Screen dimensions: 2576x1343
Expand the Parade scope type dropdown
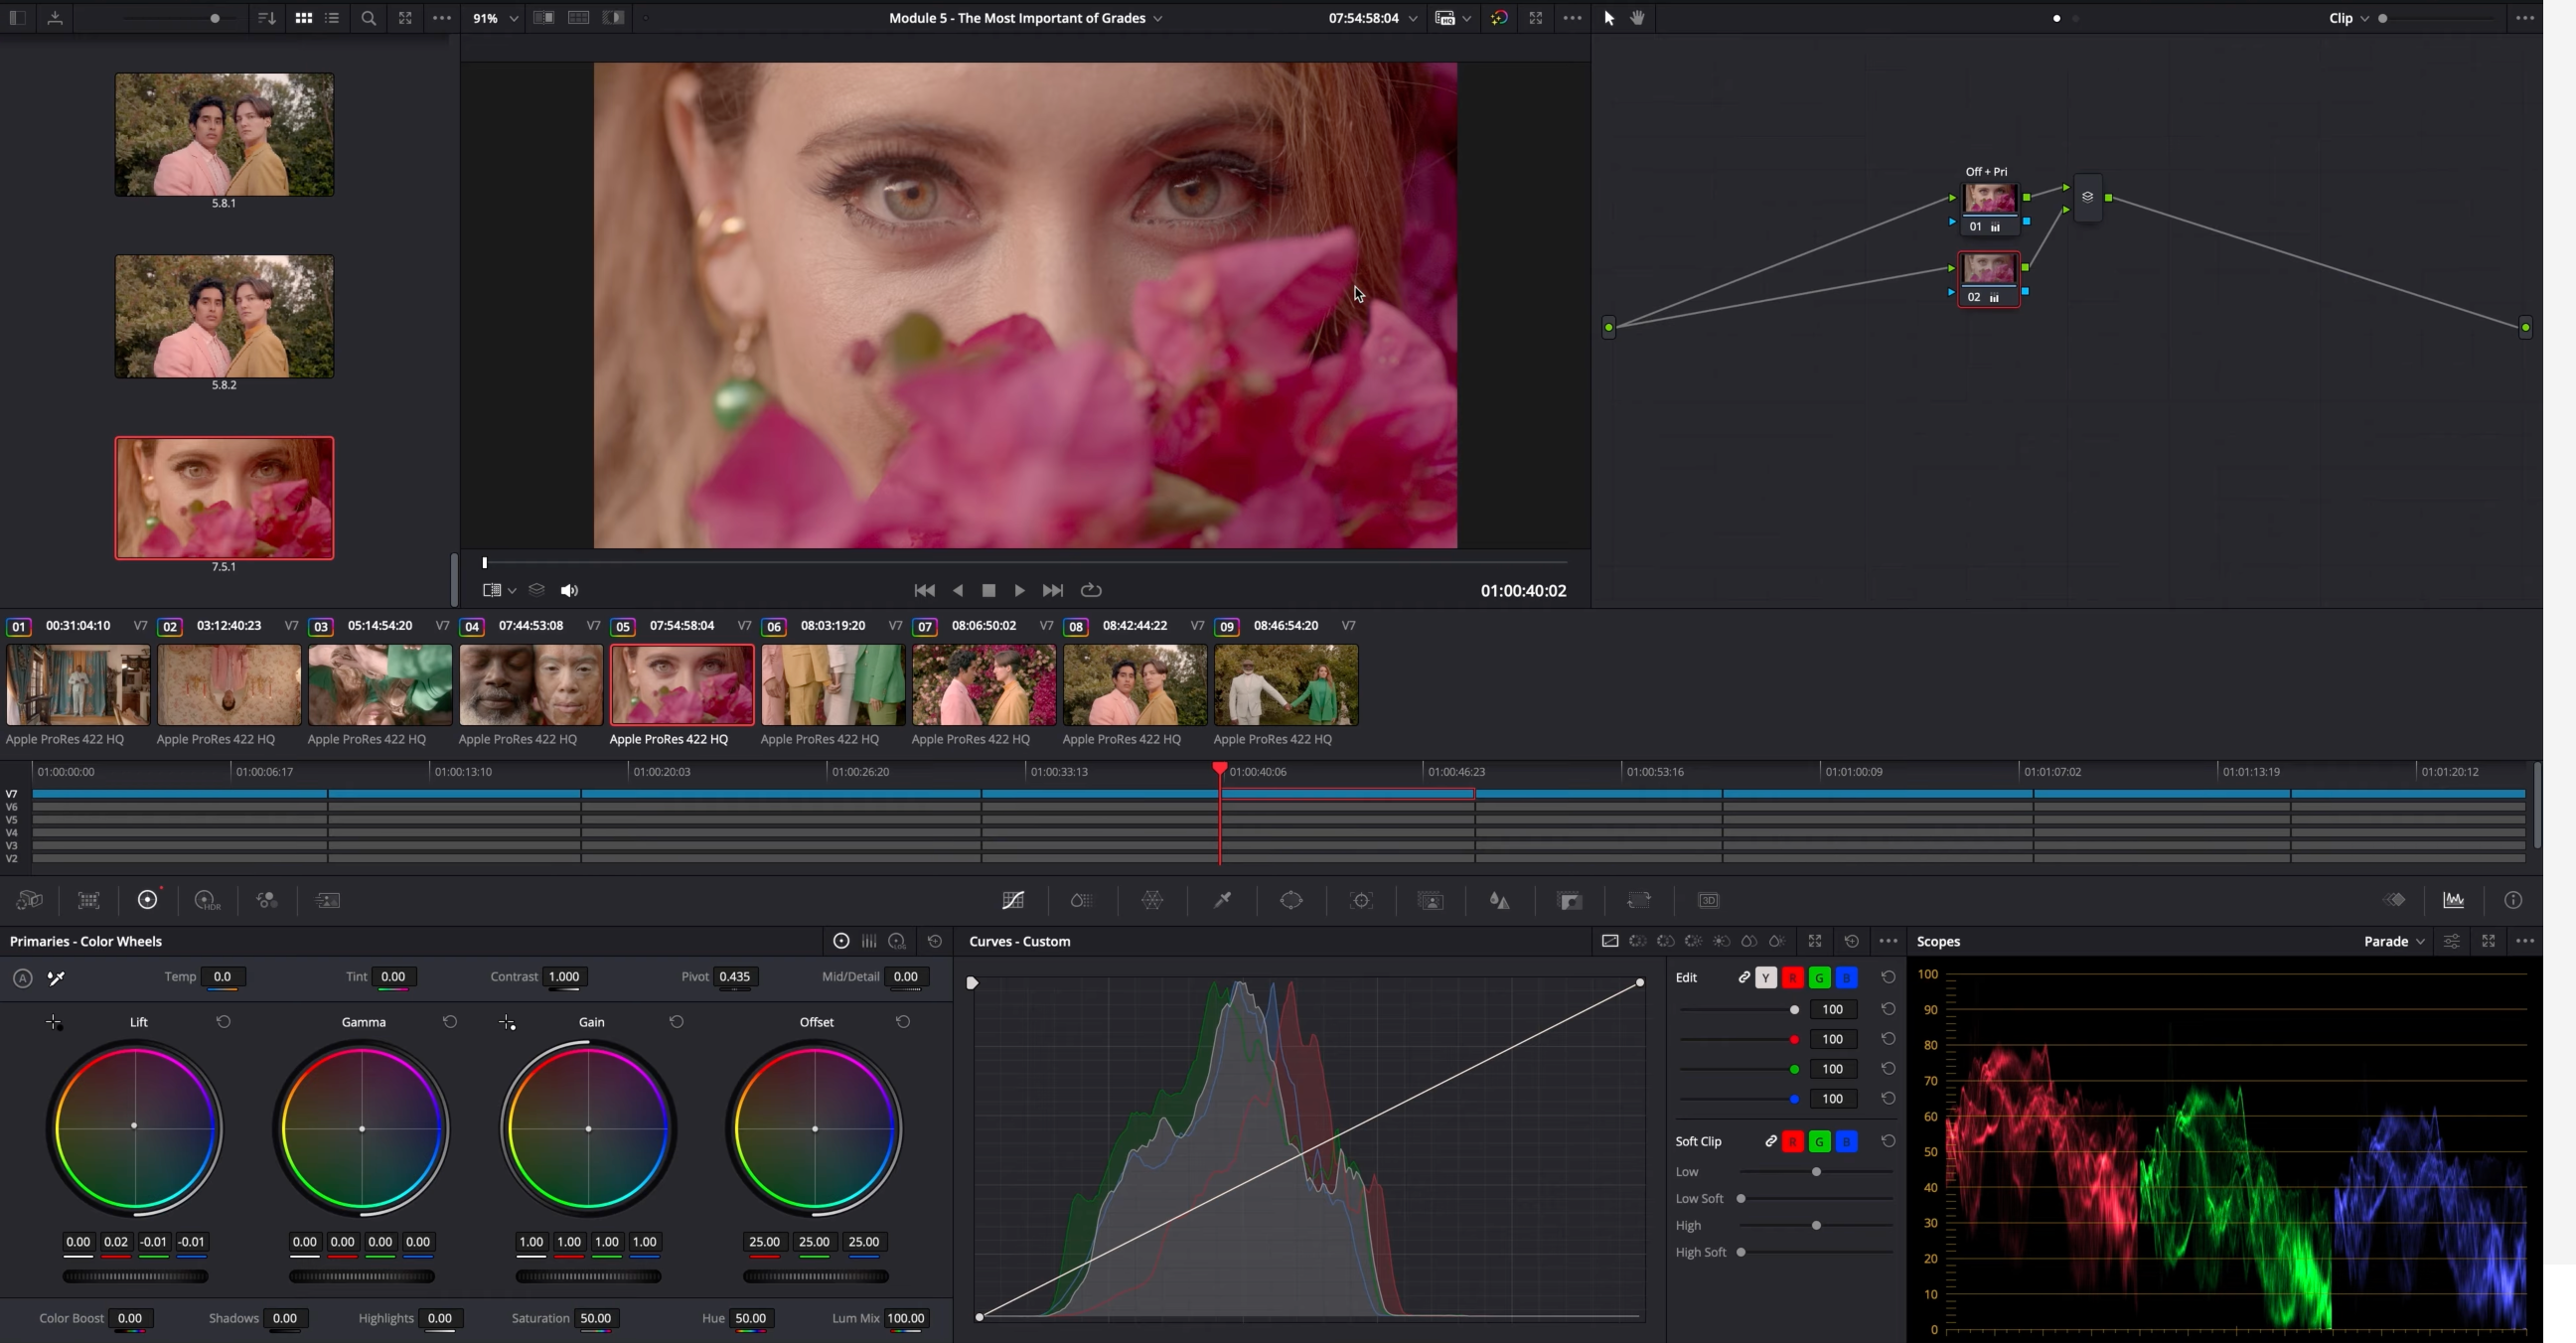pos(2394,941)
